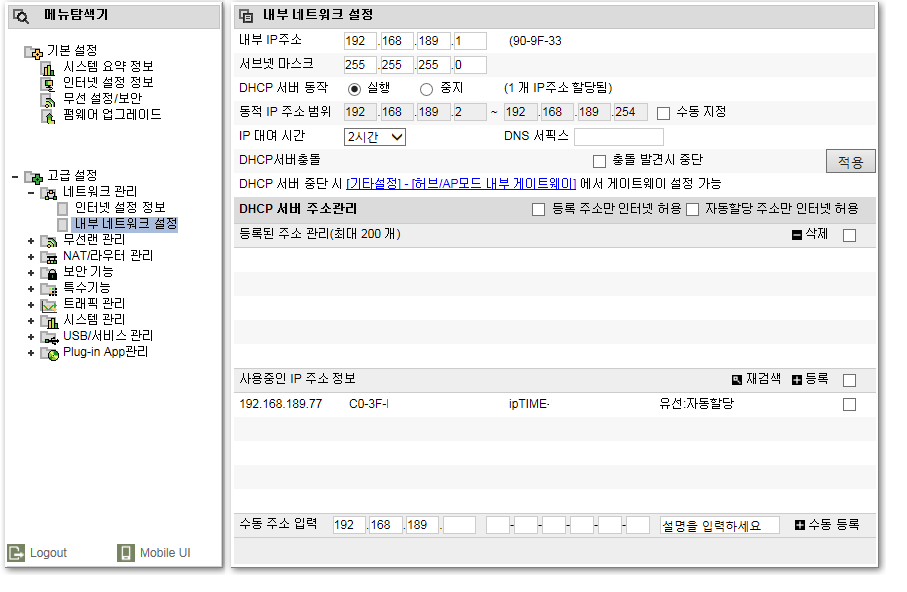Click the USB/서비스 관리 icon
Viewport: 907px width, 592px height.
[49, 337]
